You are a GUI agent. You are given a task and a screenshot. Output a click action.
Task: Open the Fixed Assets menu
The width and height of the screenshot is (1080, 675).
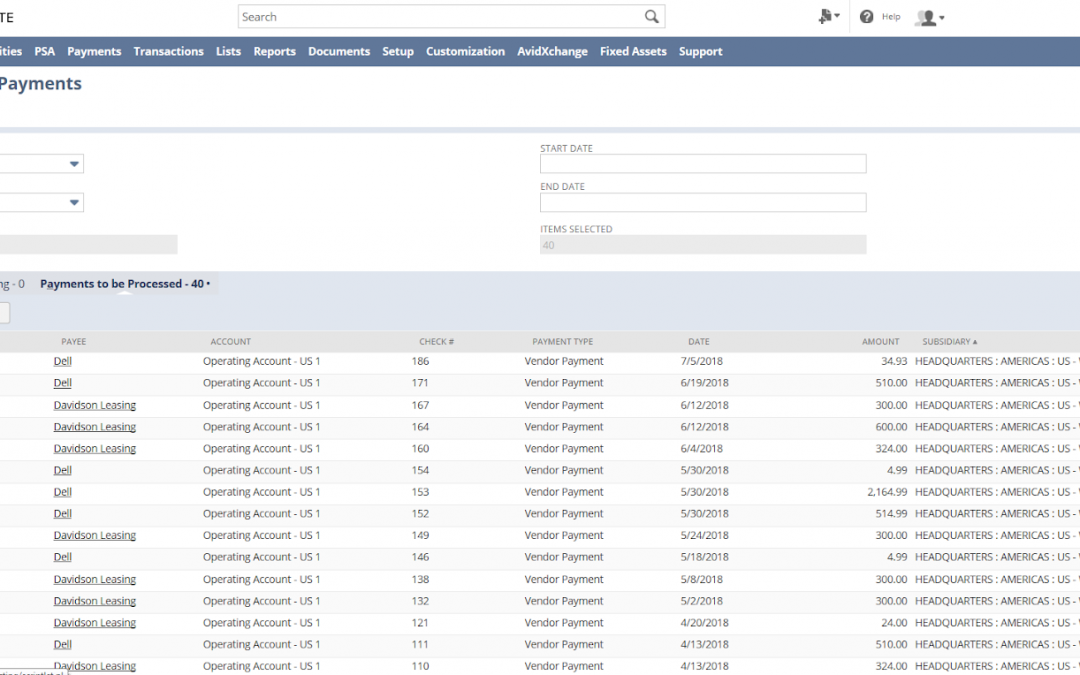[633, 52]
